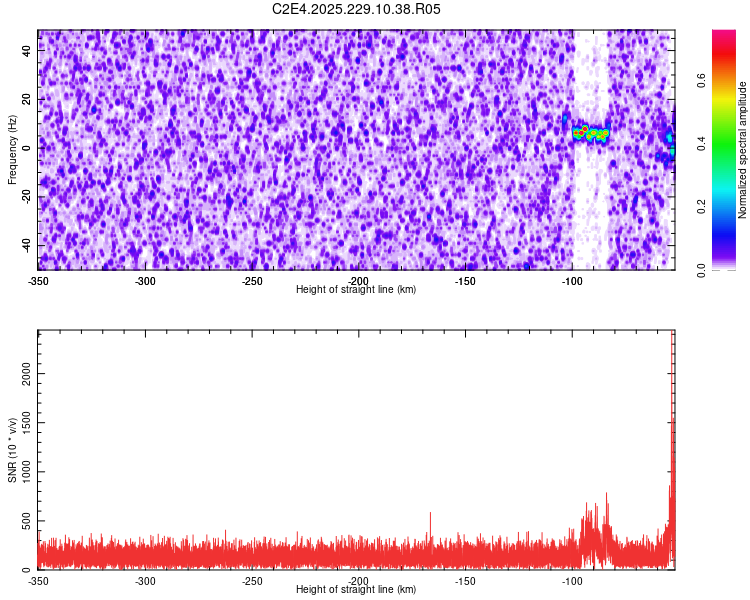Click the tall SNR peak at the right edge
This screenshot has width=750, height=600.
[673, 431]
